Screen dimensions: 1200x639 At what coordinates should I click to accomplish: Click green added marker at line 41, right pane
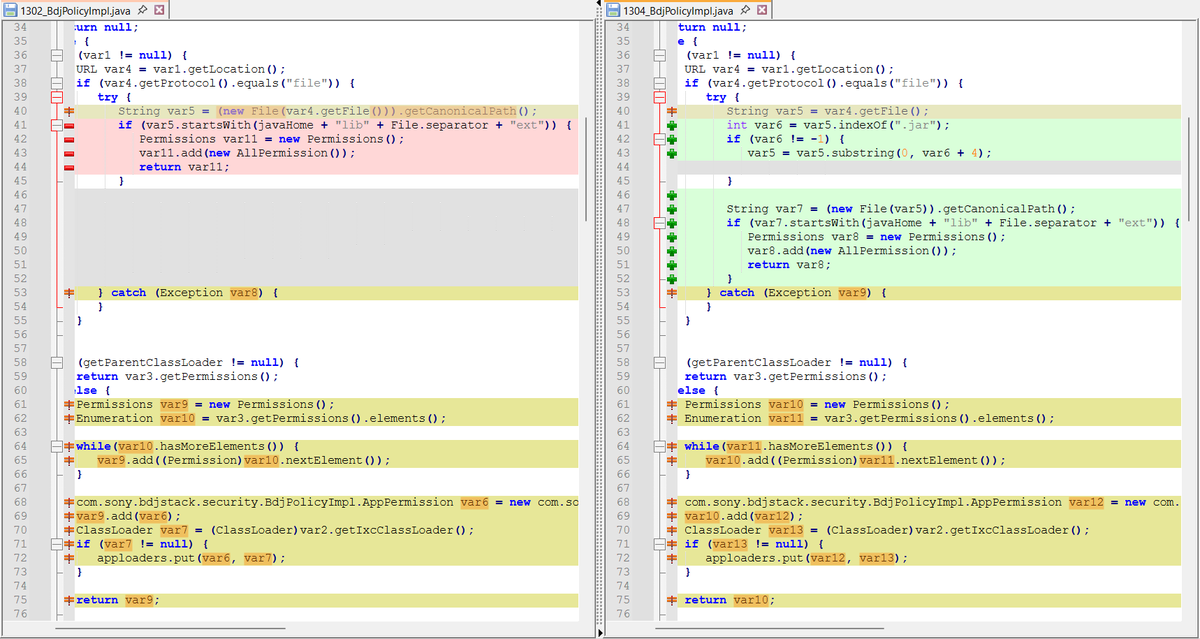673,125
